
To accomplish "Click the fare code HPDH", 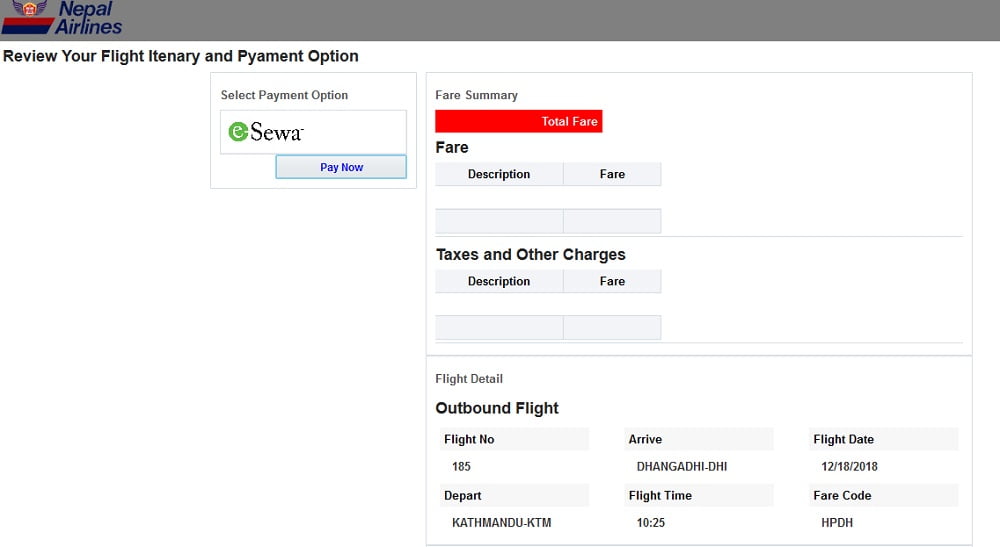I will tap(837, 523).
